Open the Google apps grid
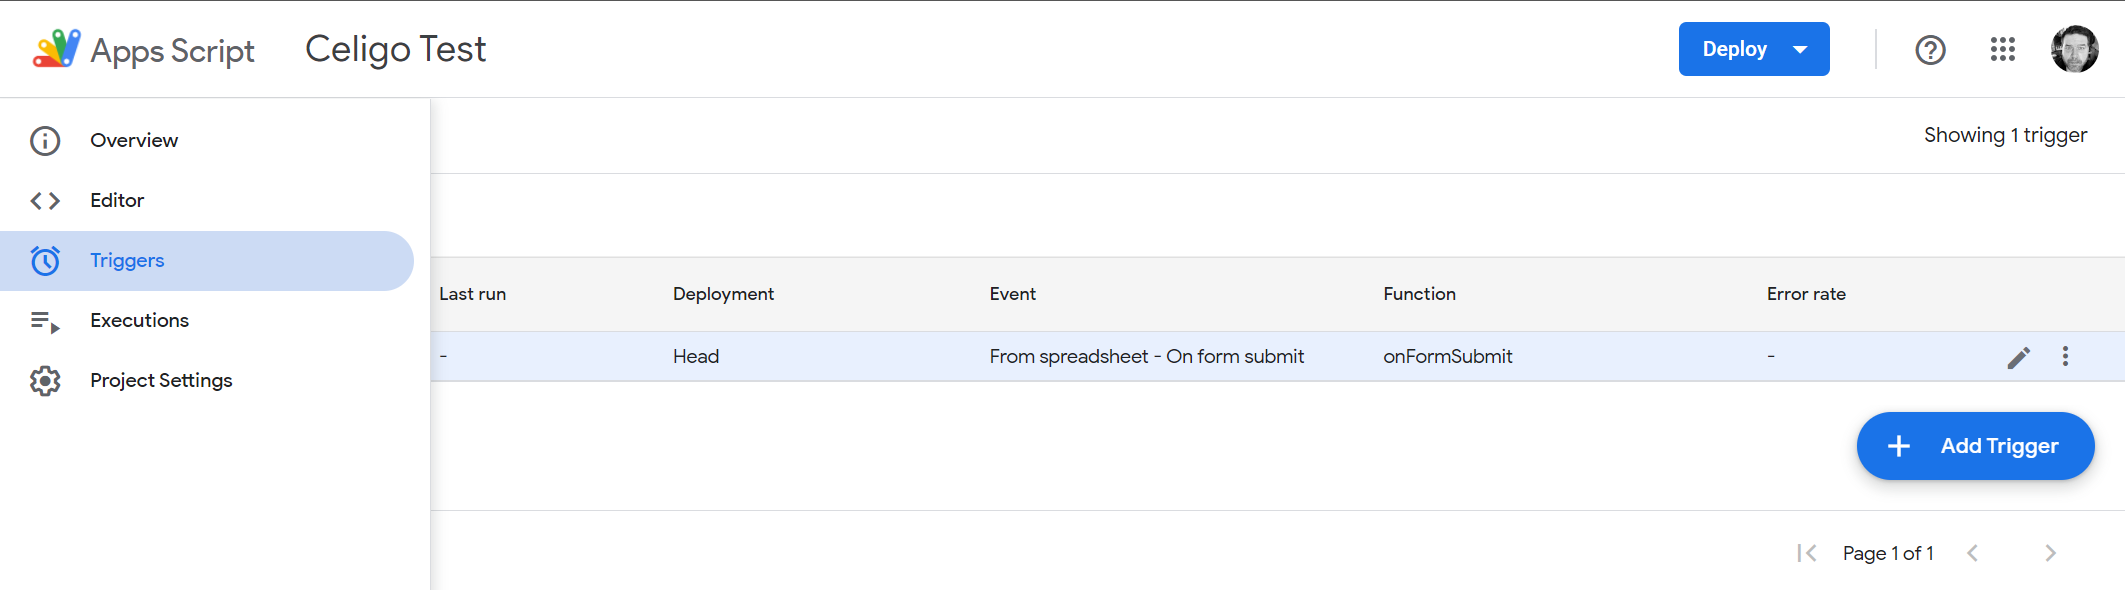This screenshot has width=2126, height=590. (x=2002, y=49)
